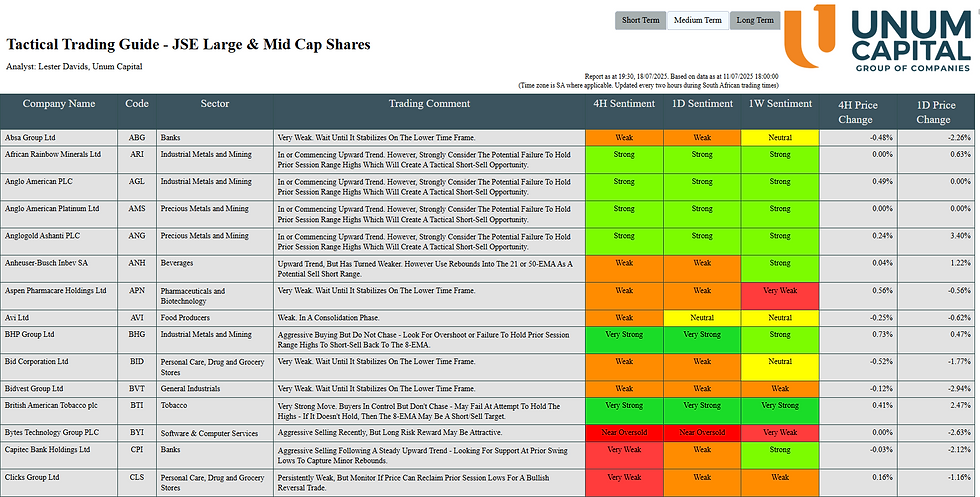Click the CPI share code
The height and width of the screenshot is (497, 980).
pos(137,449)
